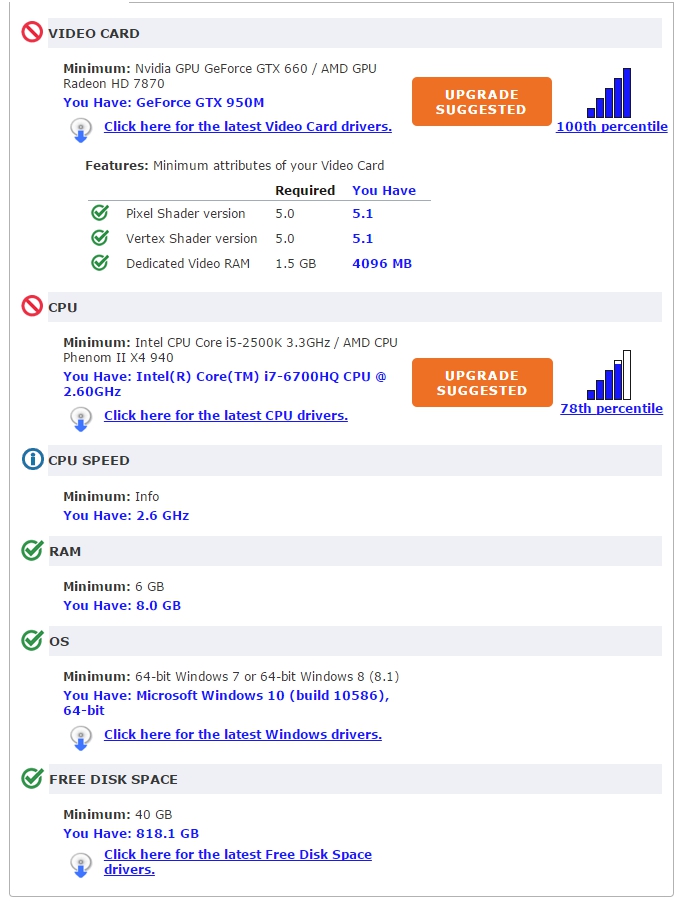Open the 100th percentile link

(612, 126)
